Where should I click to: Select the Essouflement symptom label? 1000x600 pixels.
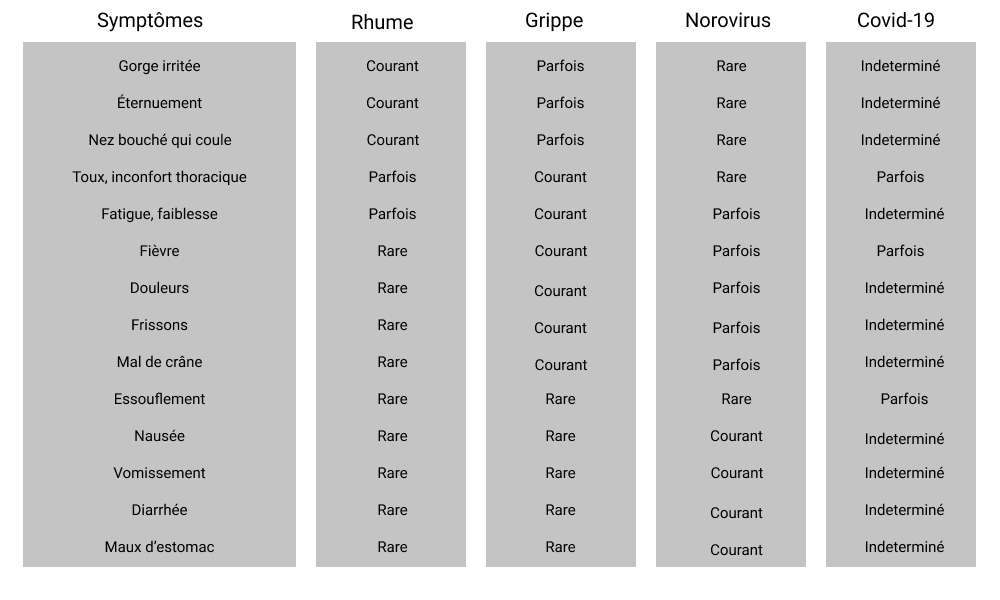pyautogui.click(x=159, y=399)
